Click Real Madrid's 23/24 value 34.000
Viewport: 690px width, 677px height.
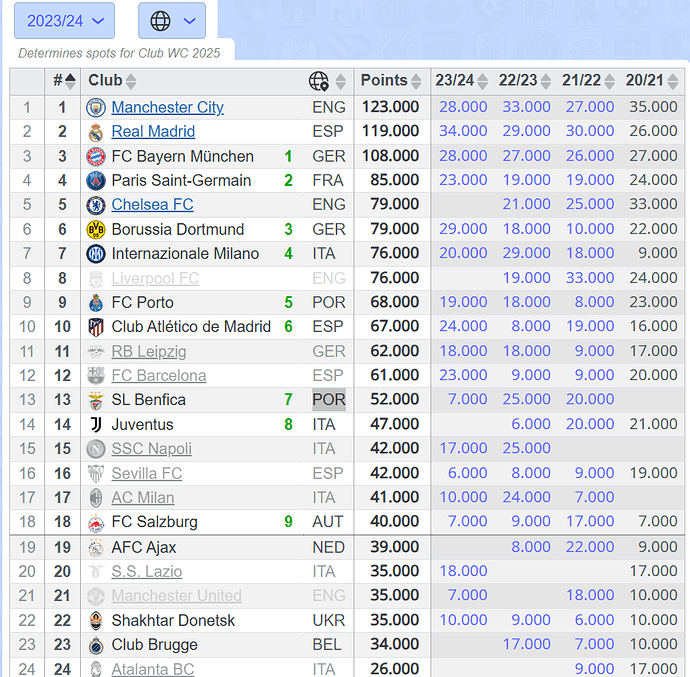pyautogui.click(x=463, y=131)
